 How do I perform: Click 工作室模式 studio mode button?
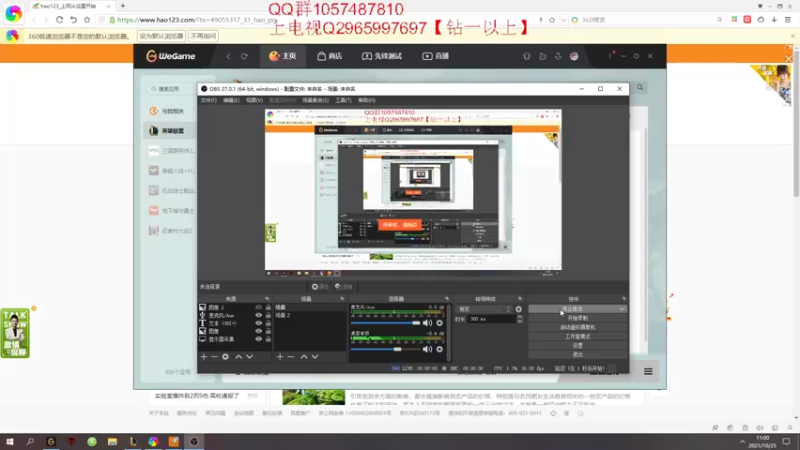578,337
